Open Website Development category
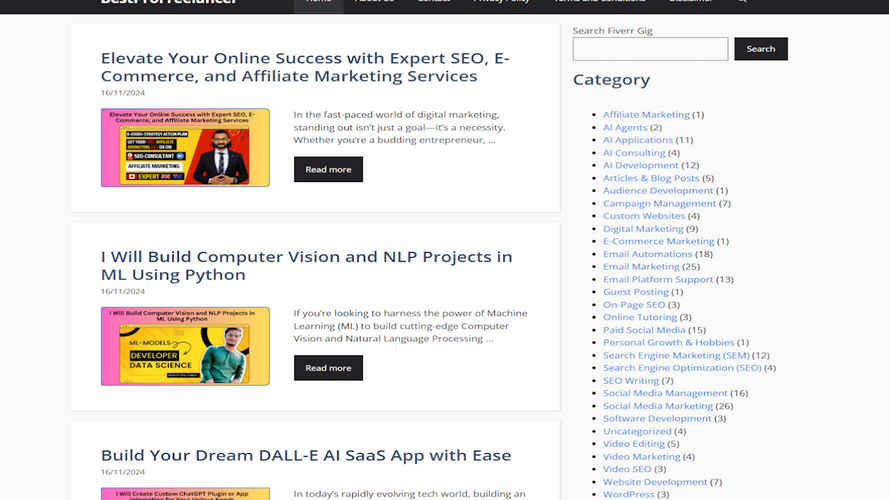Image resolution: width=889 pixels, height=500 pixels. coord(655,482)
